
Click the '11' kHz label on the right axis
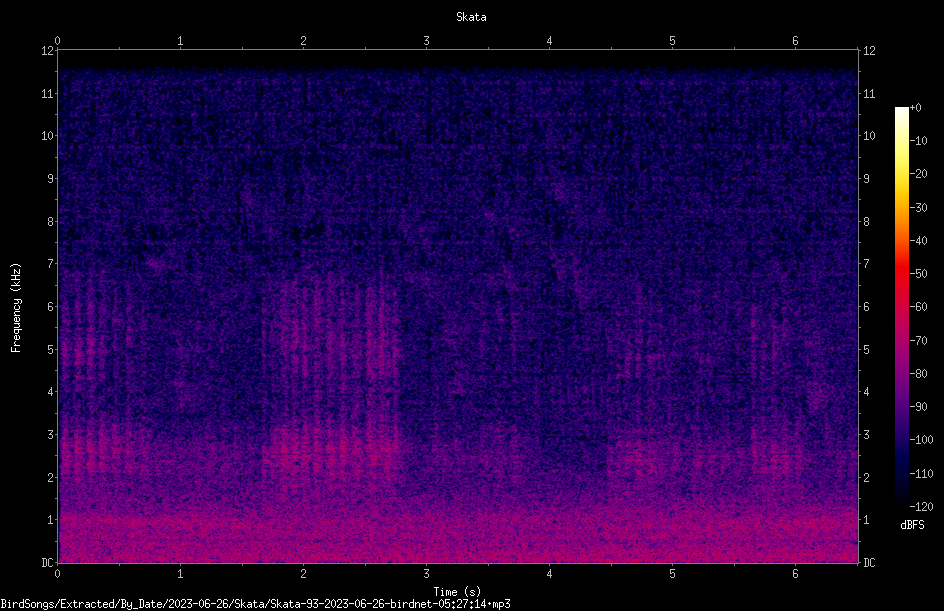click(869, 93)
